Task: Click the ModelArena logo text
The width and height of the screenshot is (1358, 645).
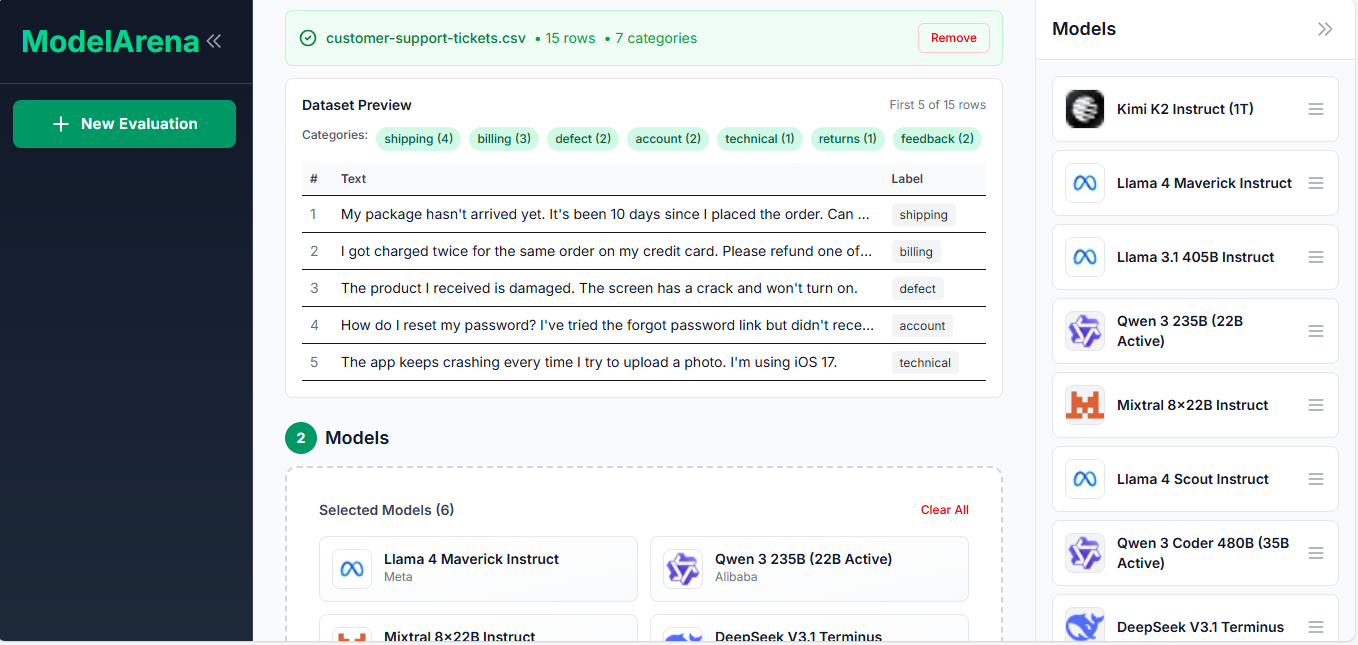Action: click(x=110, y=41)
